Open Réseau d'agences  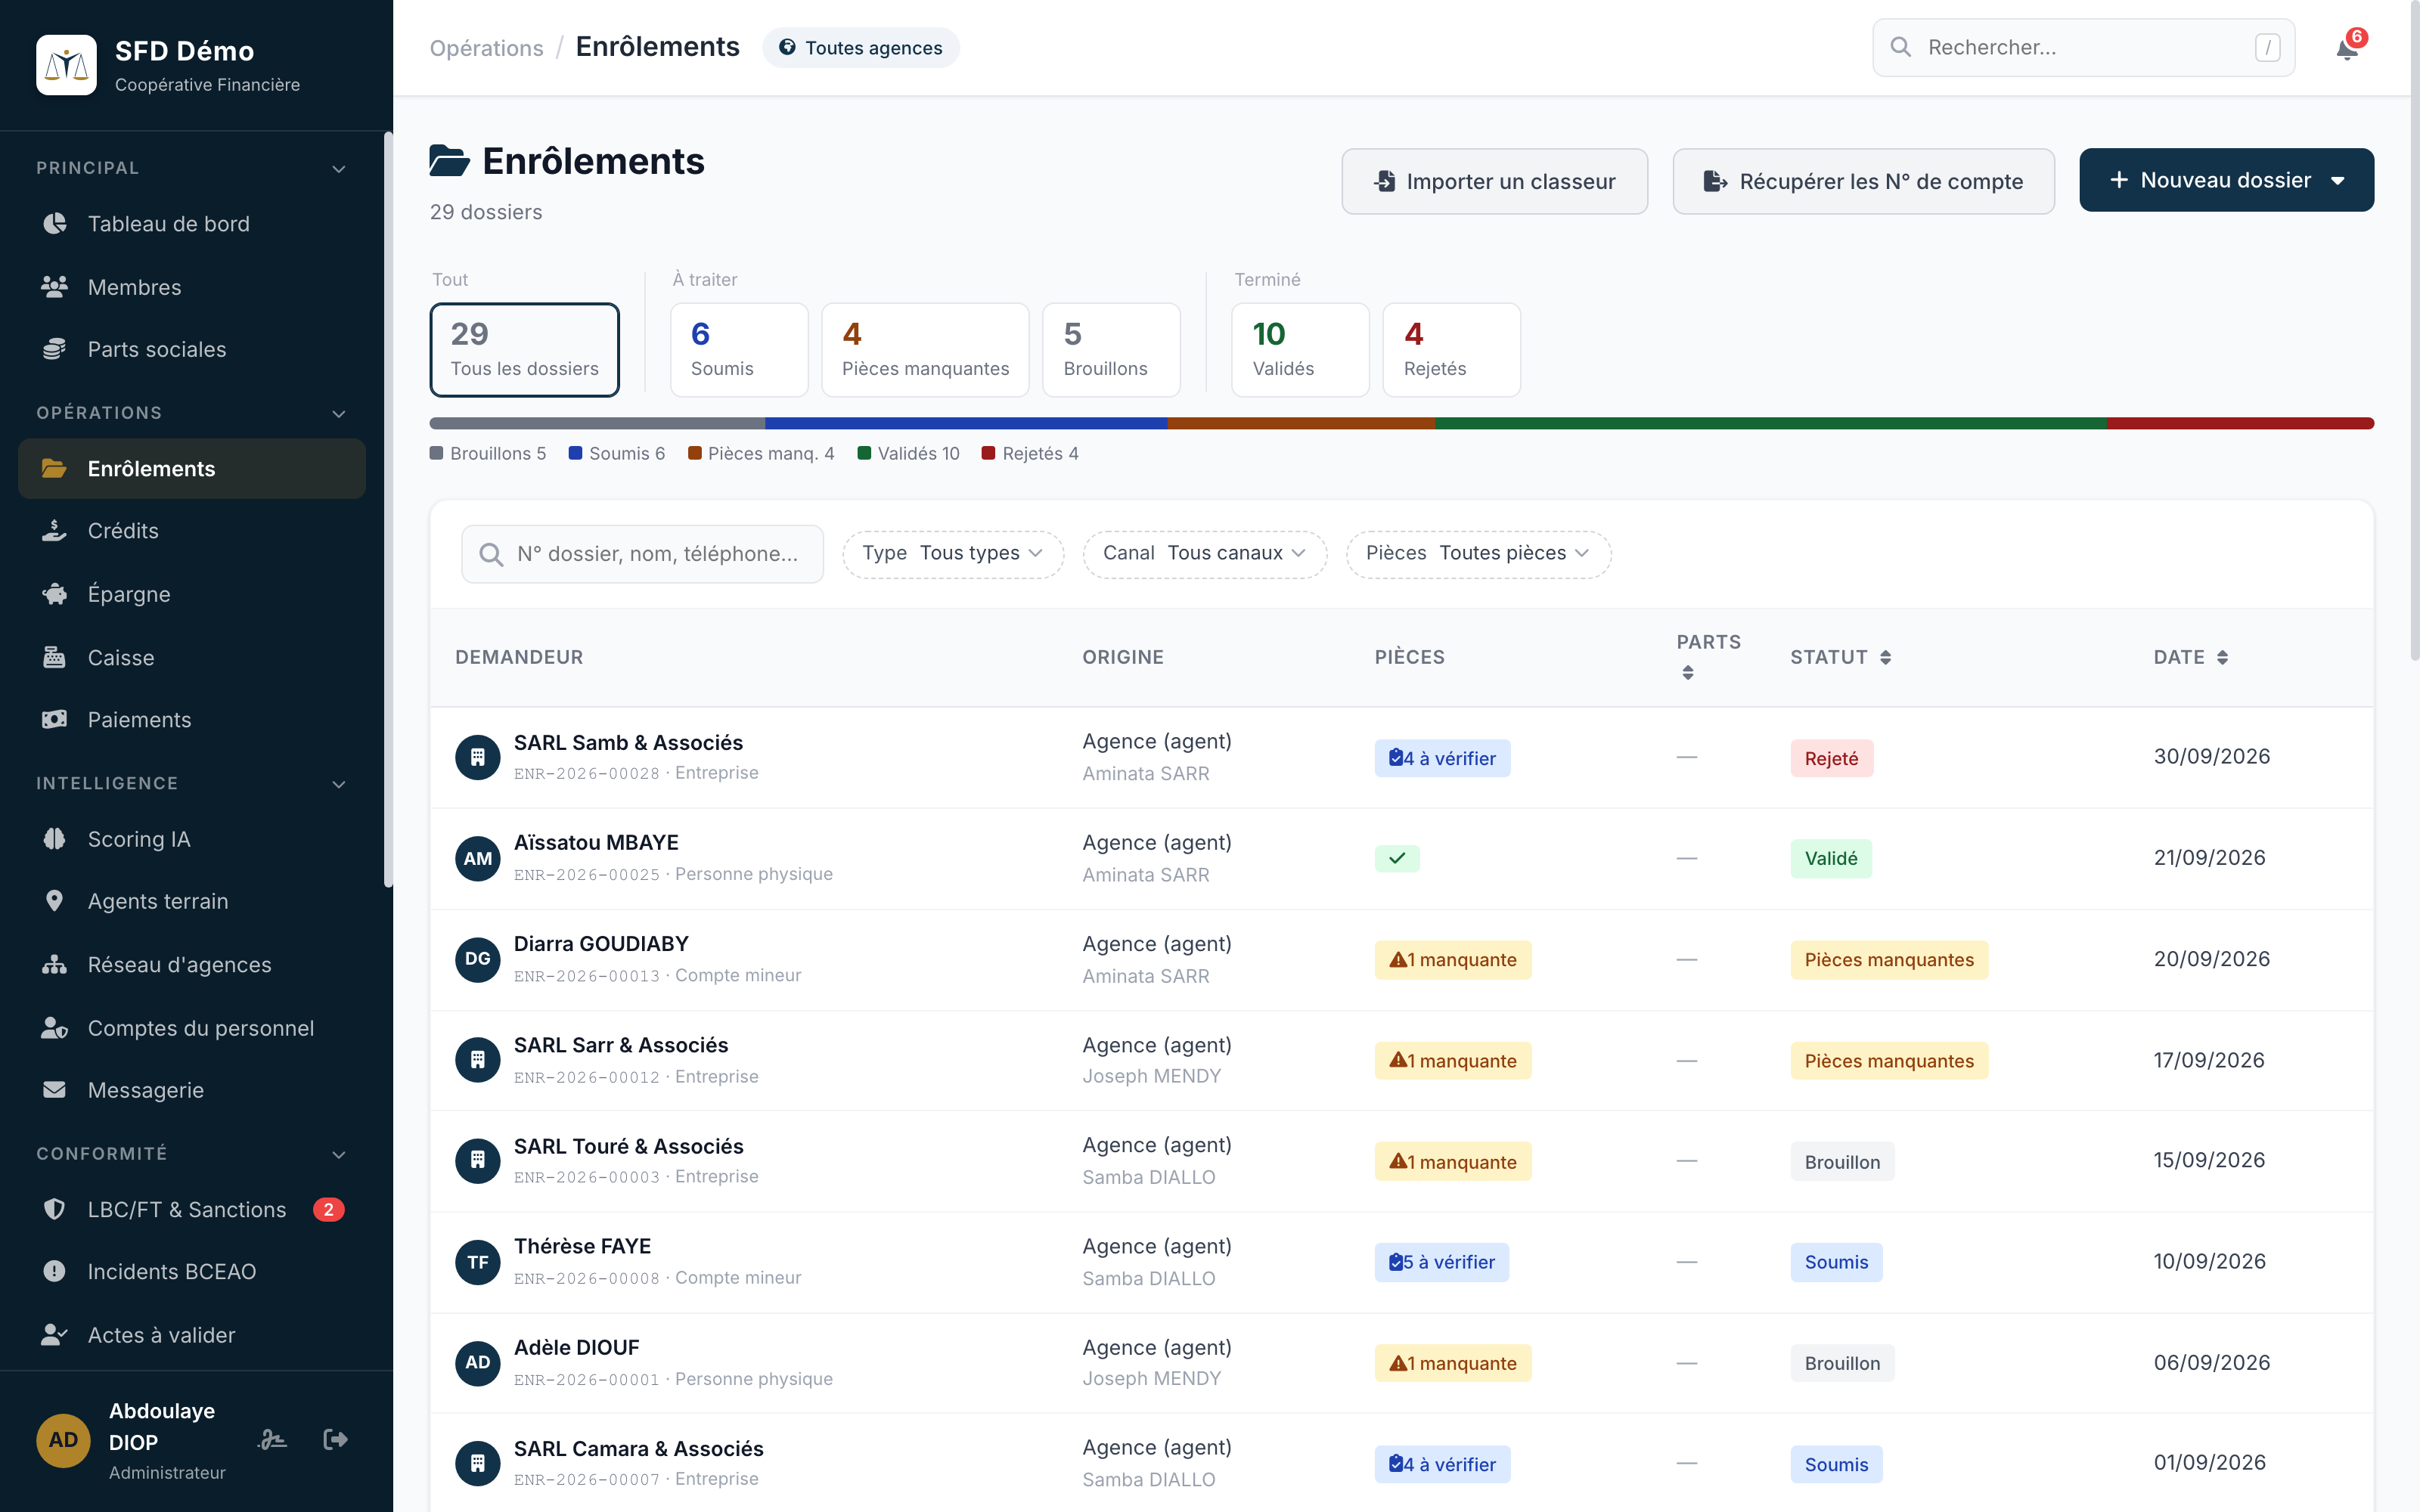(192, 965)
